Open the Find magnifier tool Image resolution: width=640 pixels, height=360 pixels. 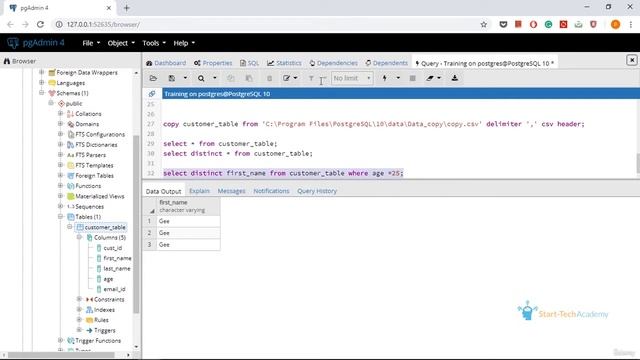(201, 78)
